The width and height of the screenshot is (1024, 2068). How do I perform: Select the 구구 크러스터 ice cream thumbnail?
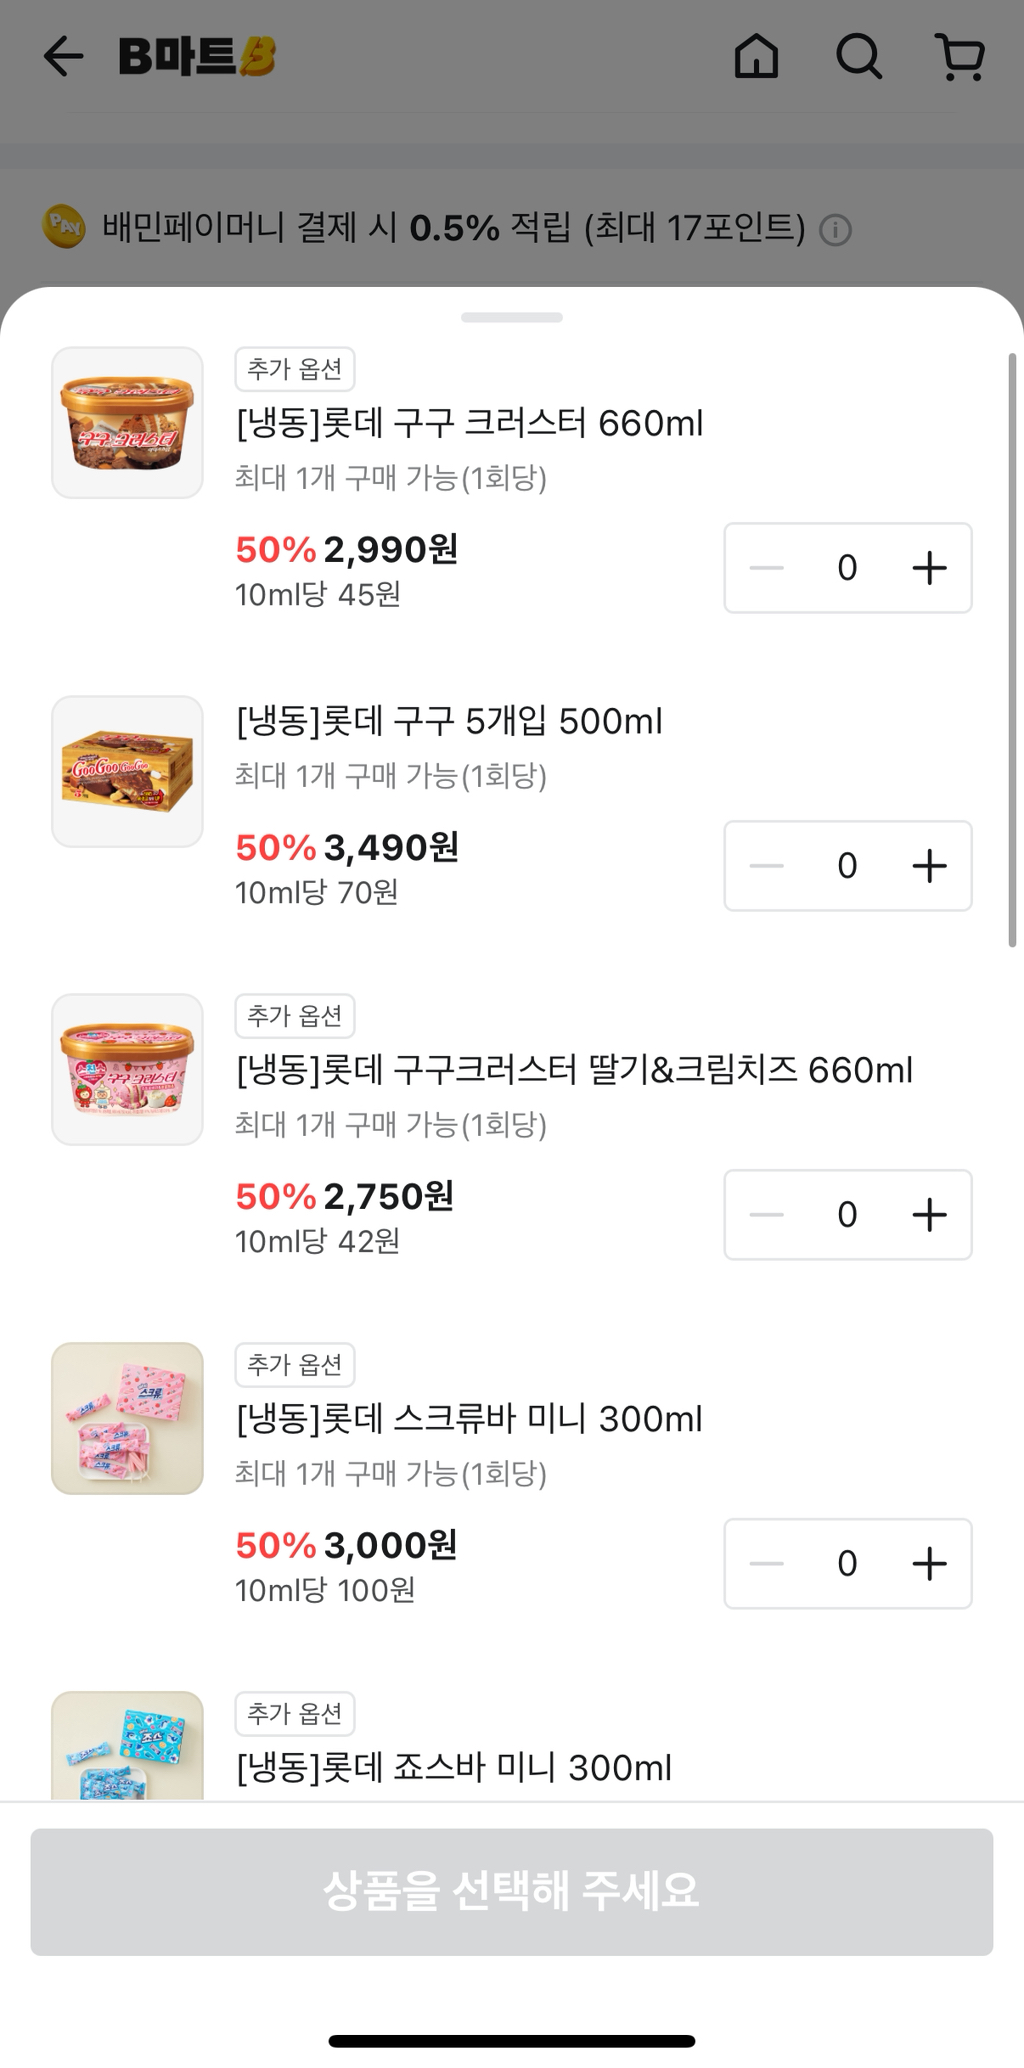[127, 423]
